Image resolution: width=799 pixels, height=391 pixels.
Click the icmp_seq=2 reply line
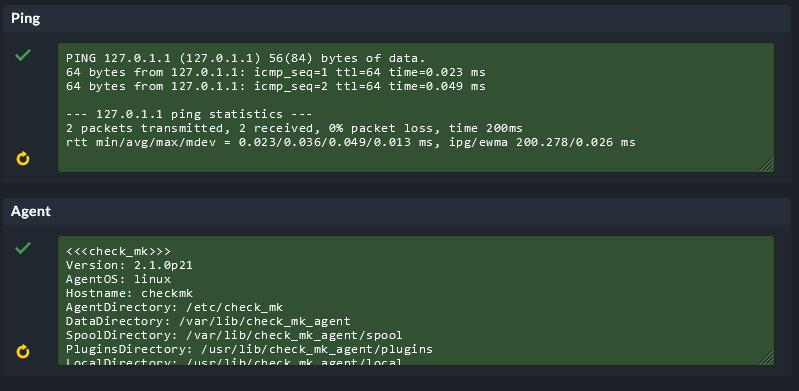pyautogui.click(x=276, y=86)
